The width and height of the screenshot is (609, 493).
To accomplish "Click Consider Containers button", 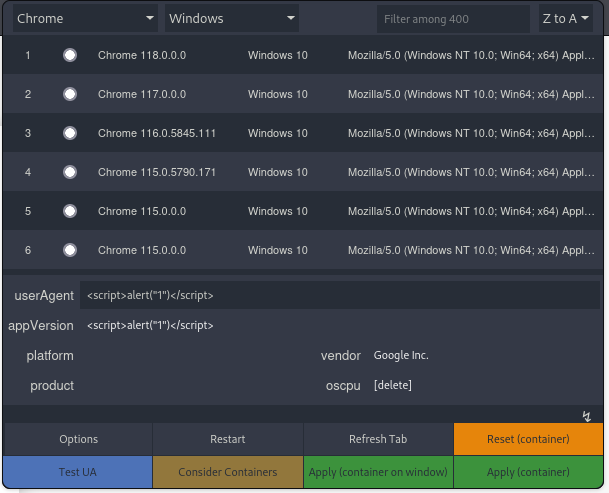I will coord(228,472).
